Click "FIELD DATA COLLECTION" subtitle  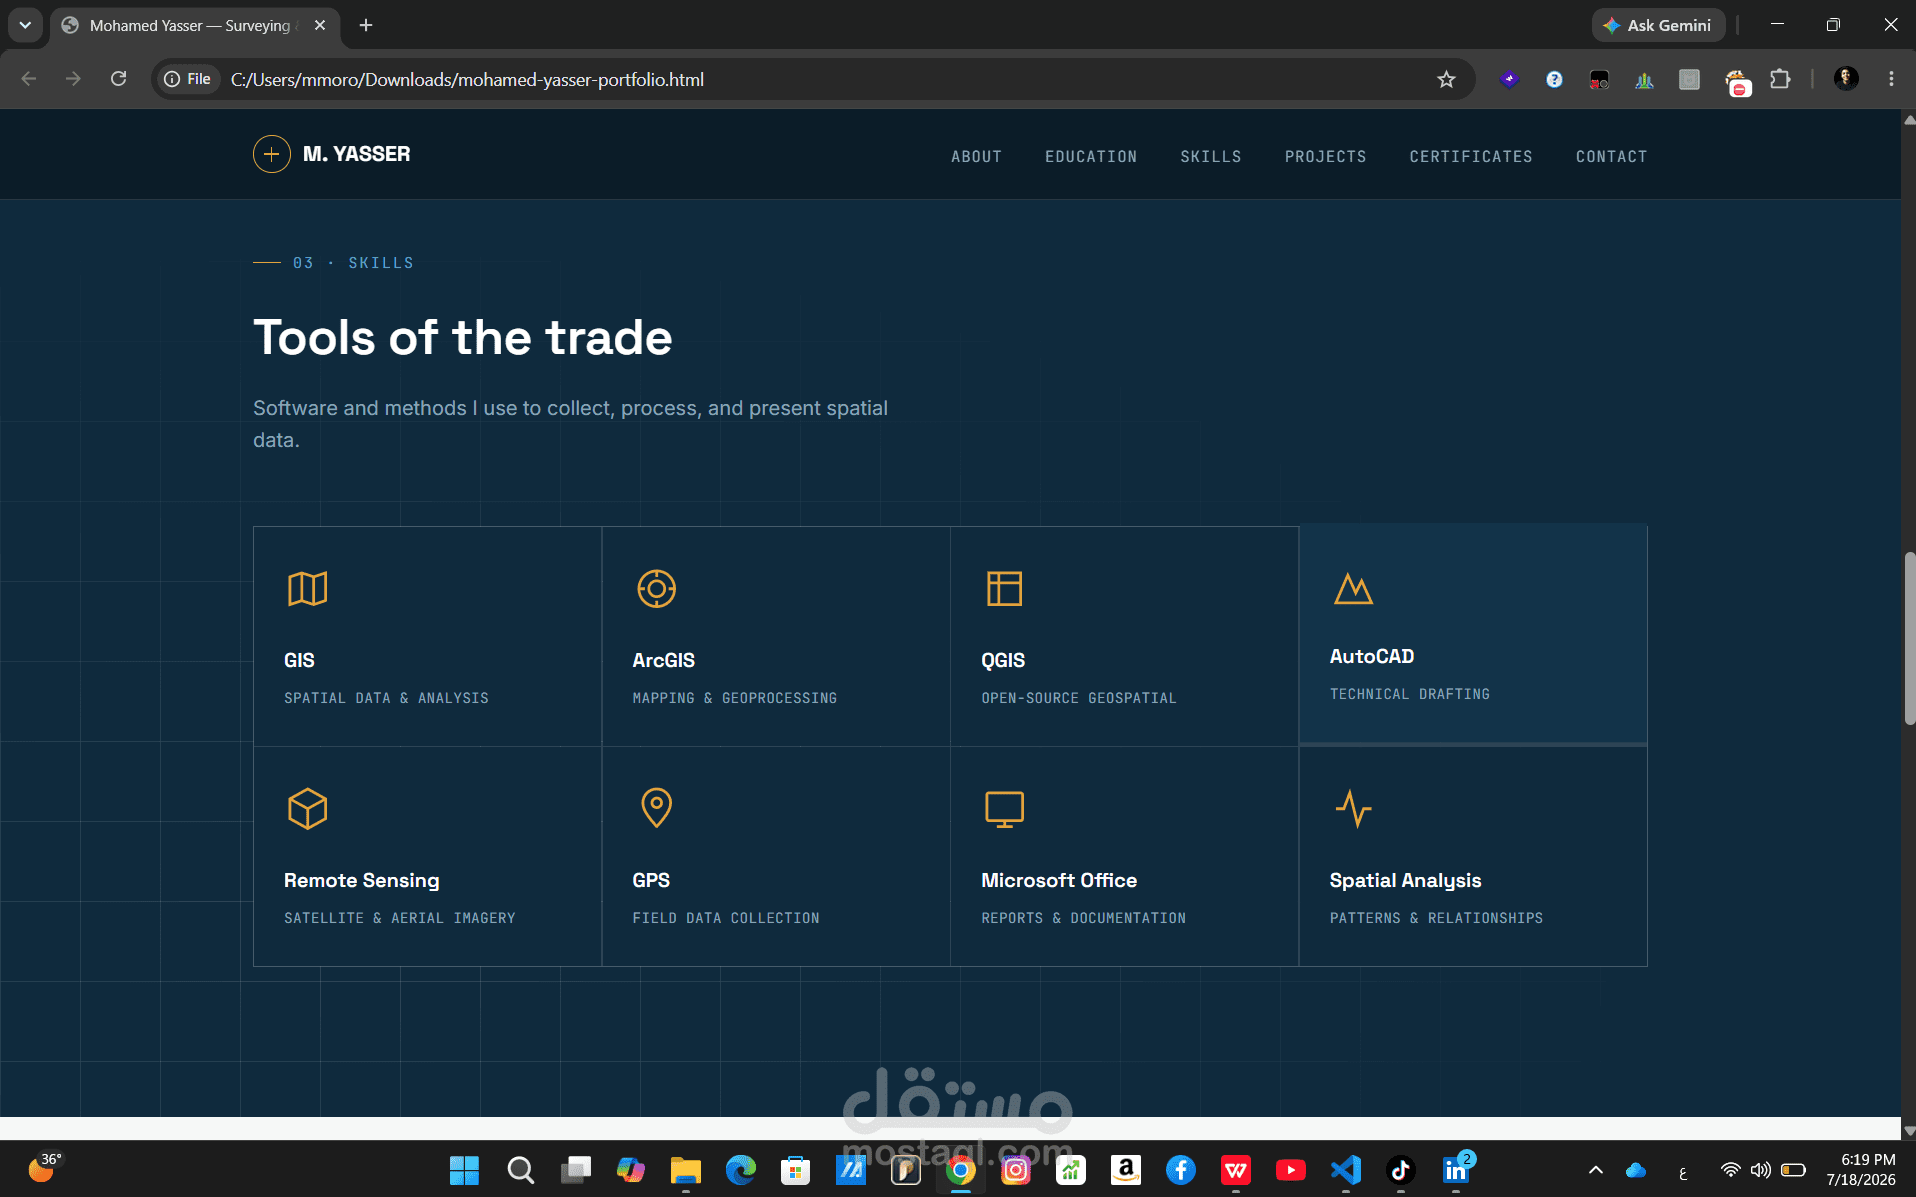(x=725, y=918)
